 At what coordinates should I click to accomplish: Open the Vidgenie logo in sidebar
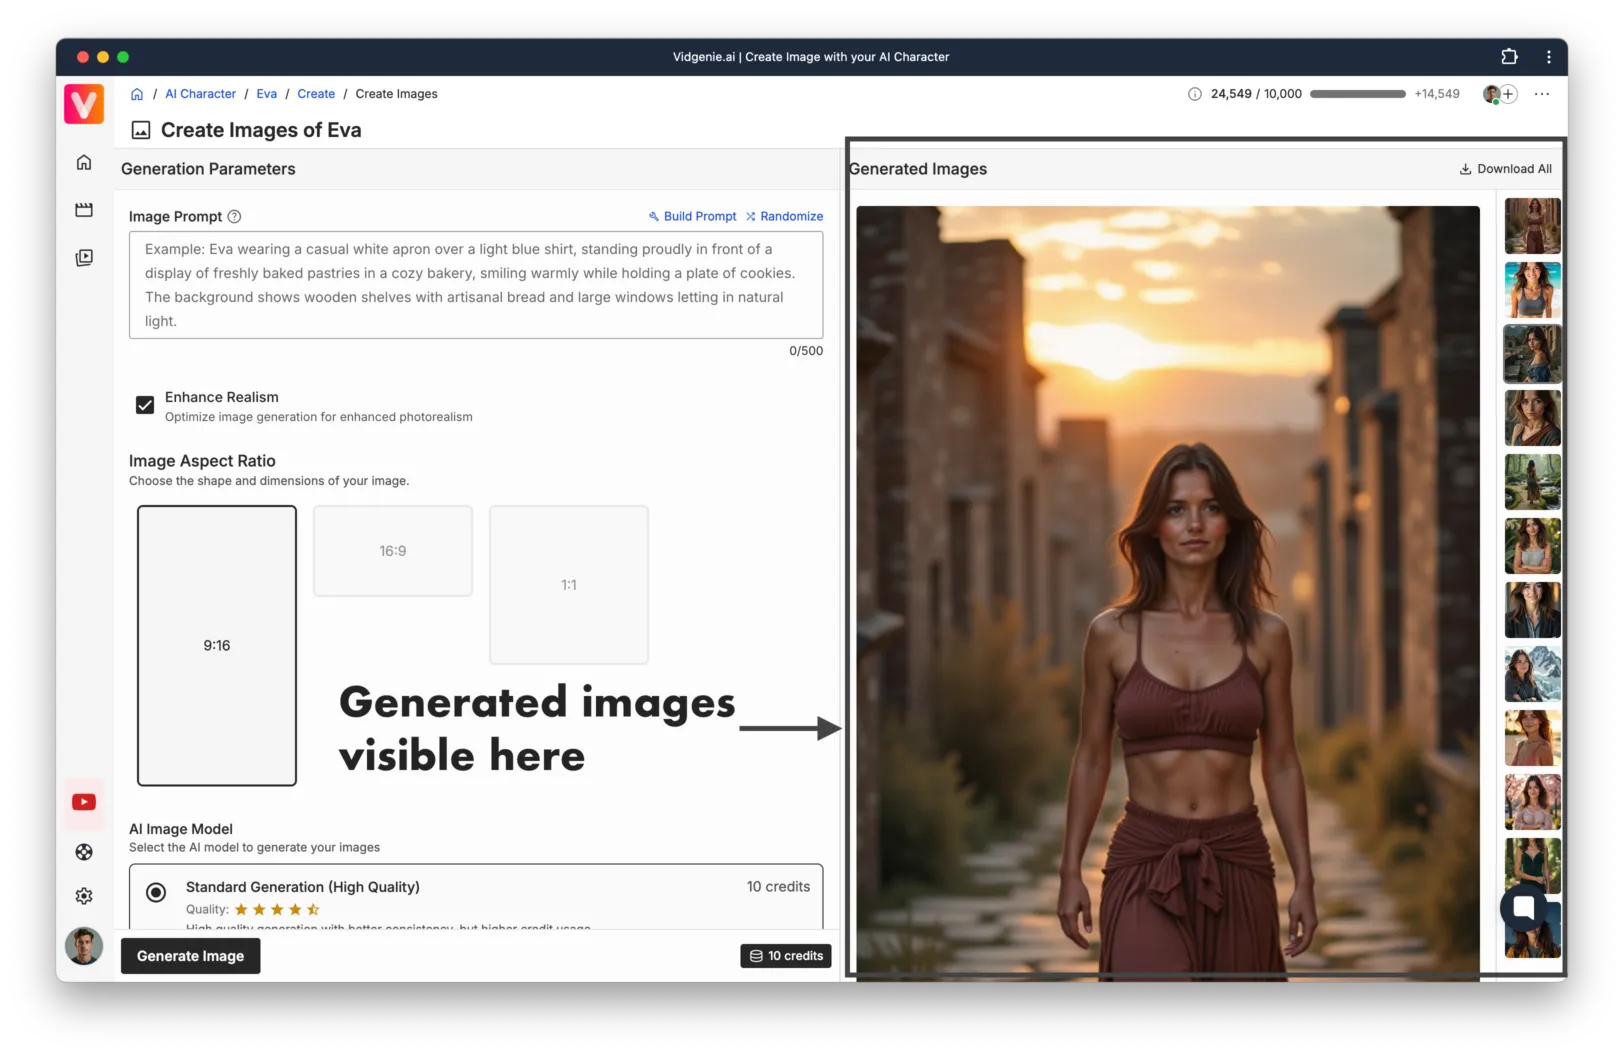click(x=84, y=104)
